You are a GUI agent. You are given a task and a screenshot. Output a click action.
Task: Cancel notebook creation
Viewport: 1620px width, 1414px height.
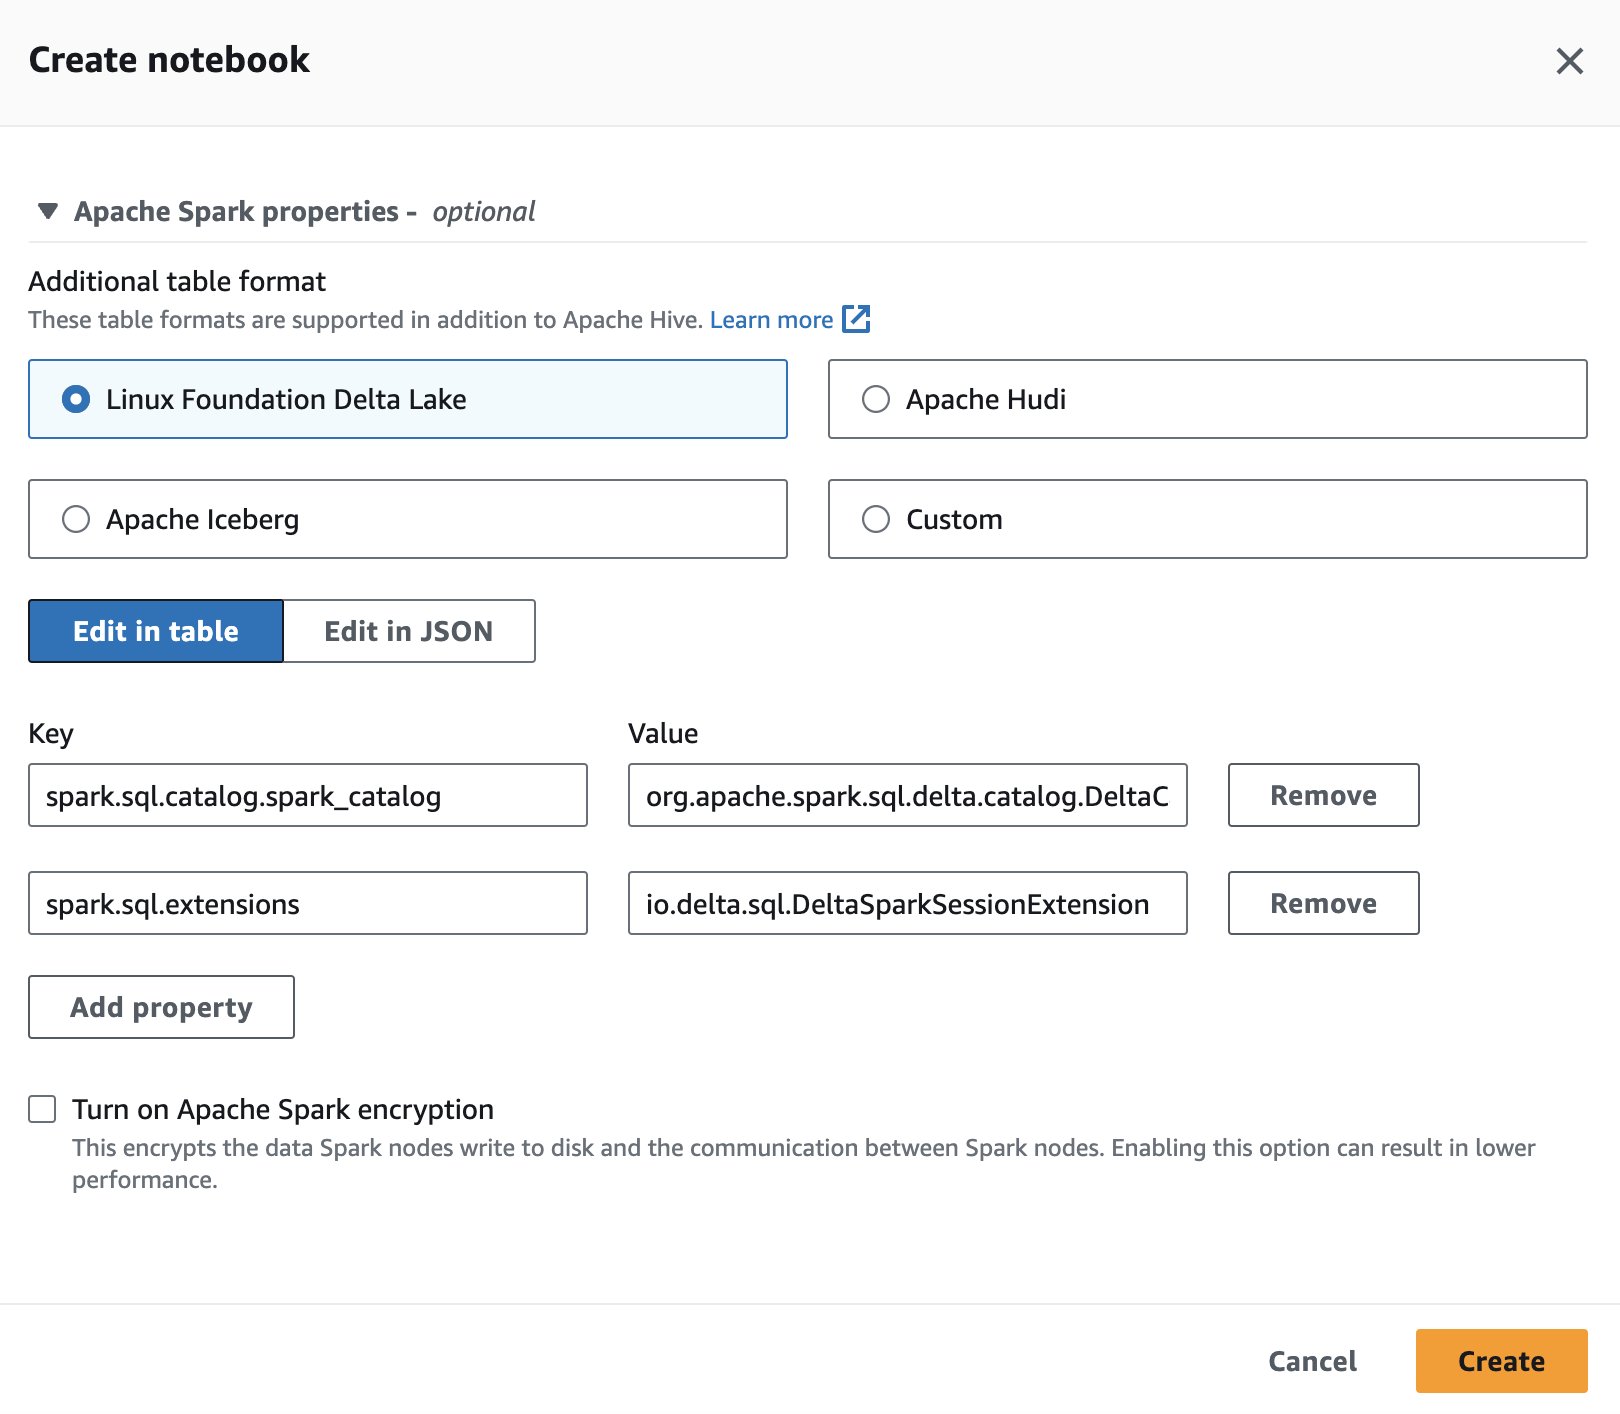coord(1312,1361)
